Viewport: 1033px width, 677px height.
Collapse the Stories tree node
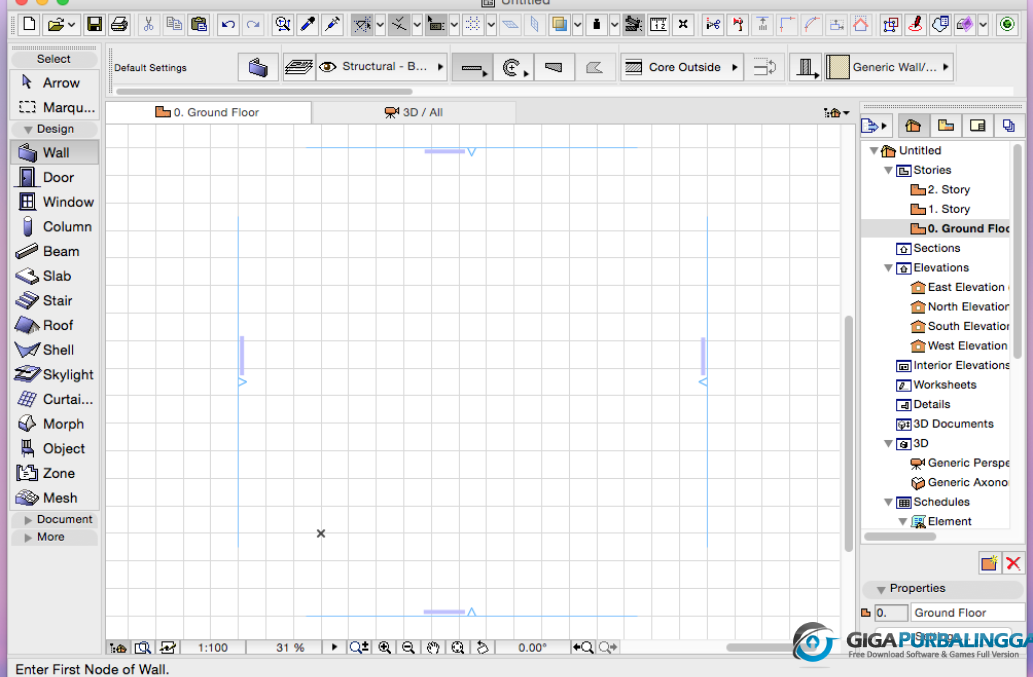(x=888, y=171)
